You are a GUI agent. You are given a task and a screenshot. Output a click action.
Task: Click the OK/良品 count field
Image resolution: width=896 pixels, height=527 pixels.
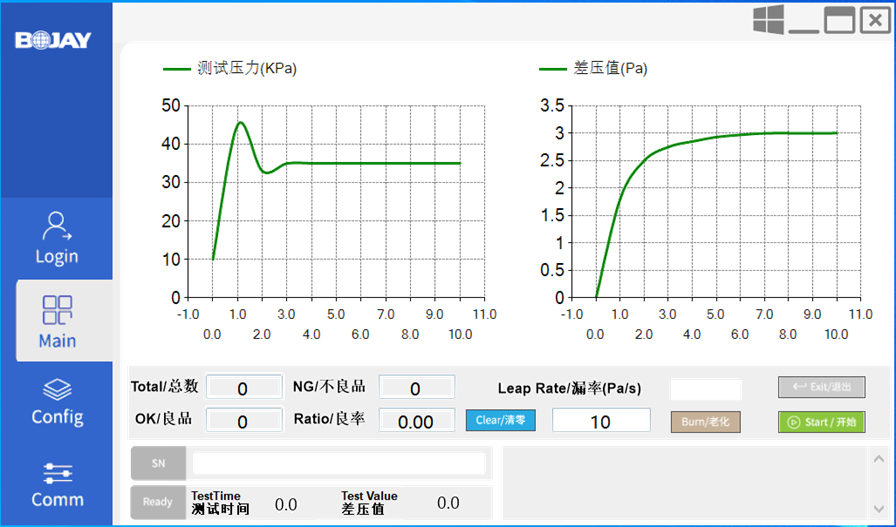(x=243, y=422)
